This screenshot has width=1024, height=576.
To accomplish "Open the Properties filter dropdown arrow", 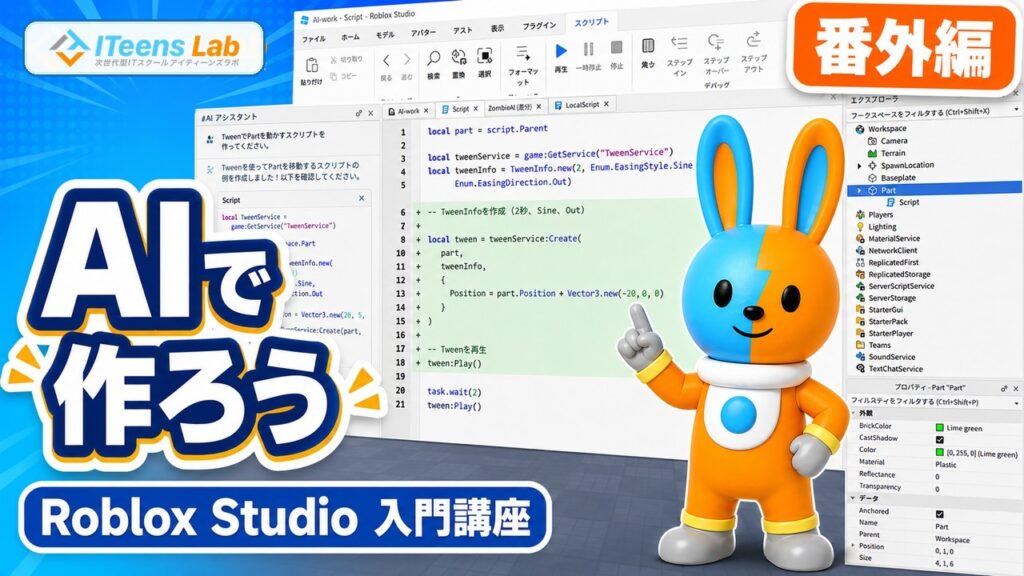I will pyautogui.click(x=1017, y=404).
